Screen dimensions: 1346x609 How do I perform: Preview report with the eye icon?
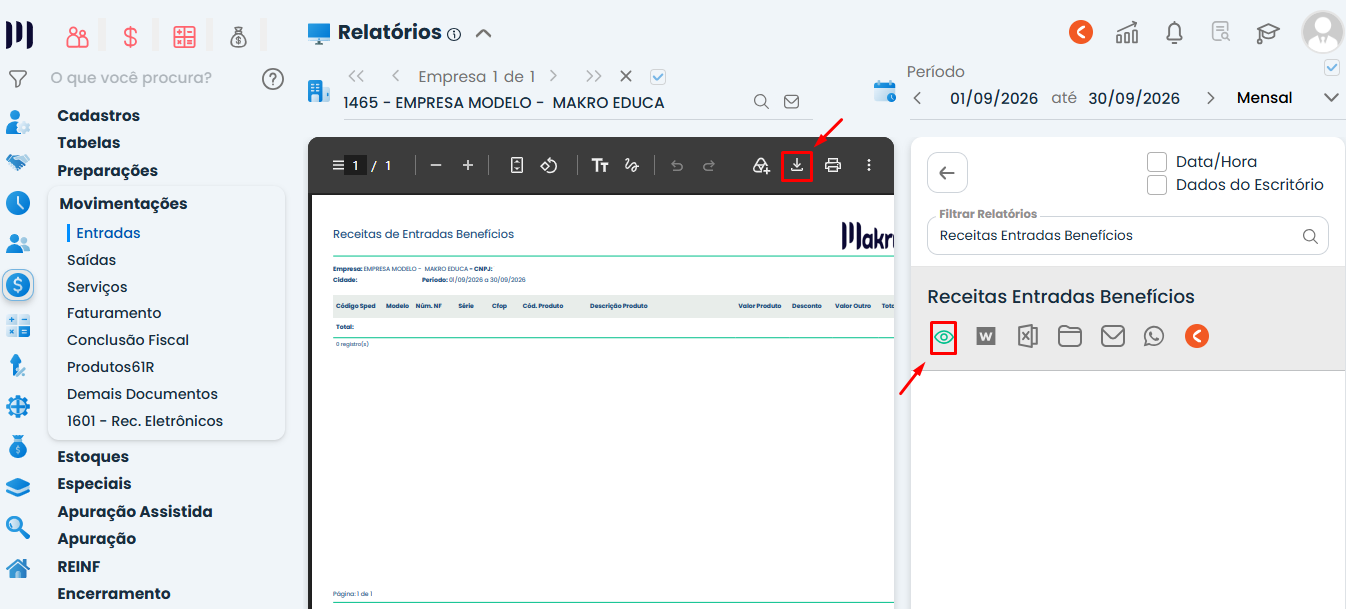click(x=943, y=337)
